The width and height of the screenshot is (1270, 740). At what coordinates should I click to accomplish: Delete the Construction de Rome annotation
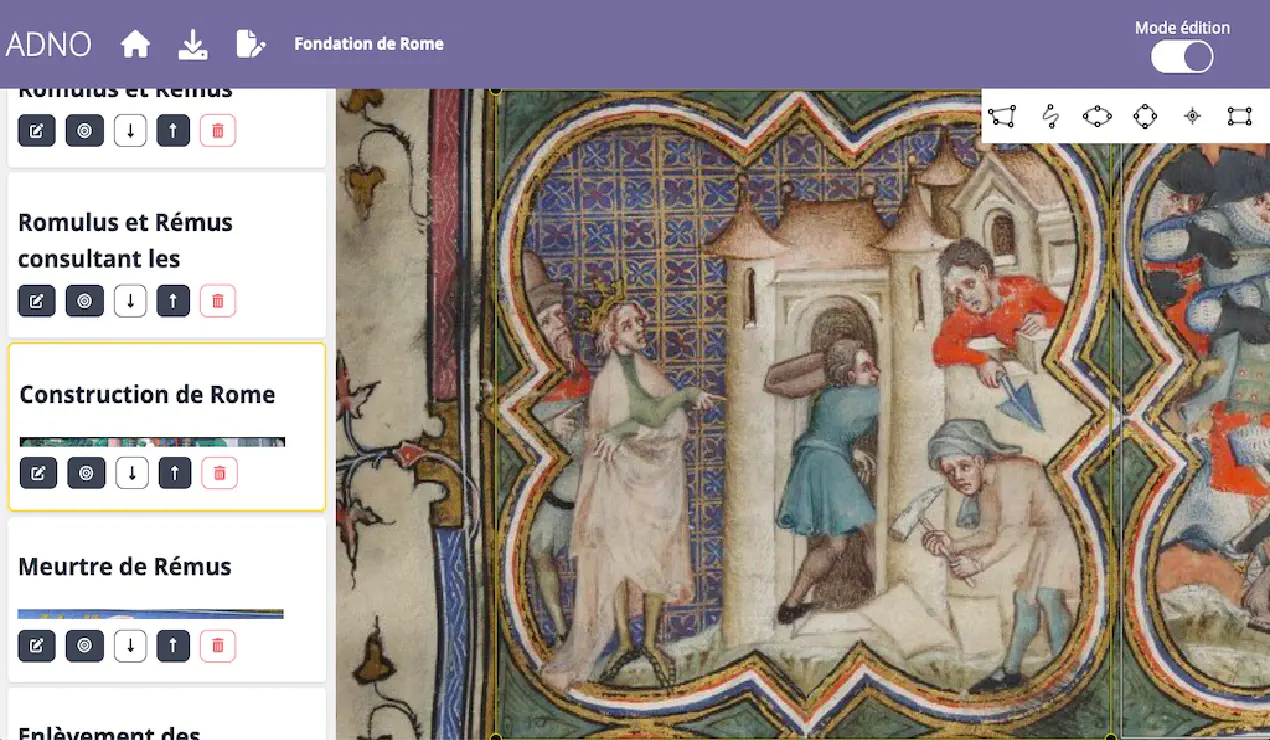pyautogui.click(x=219, y=473)
